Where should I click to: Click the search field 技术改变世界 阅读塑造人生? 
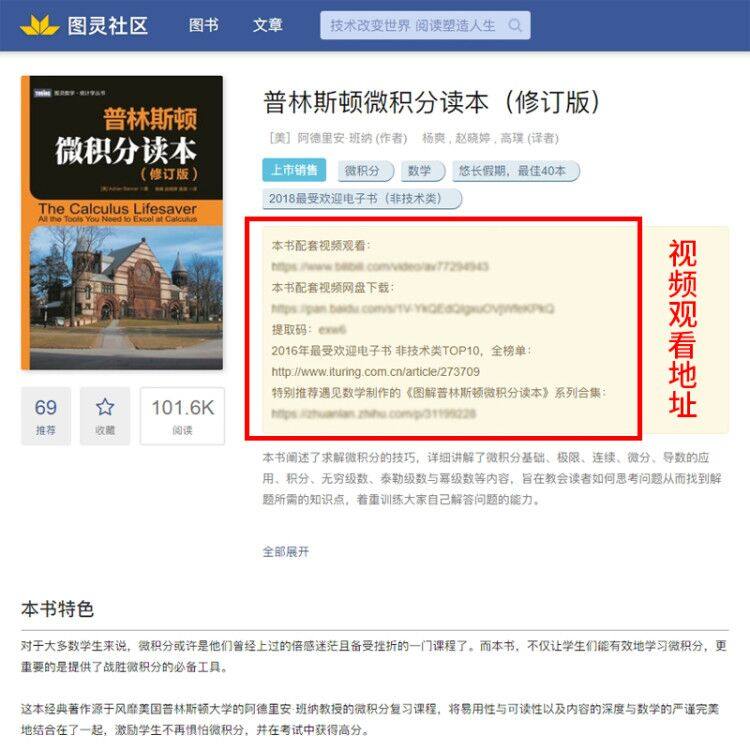(425, 25)
